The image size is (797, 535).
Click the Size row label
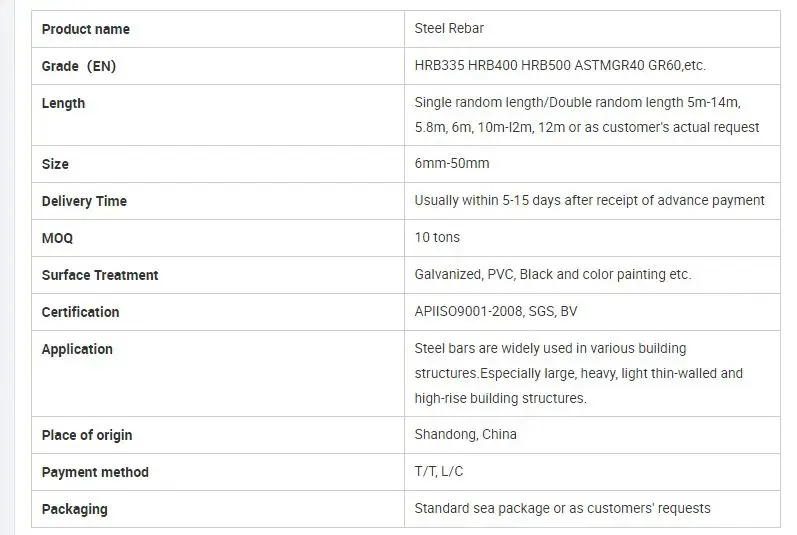point(56,163)
